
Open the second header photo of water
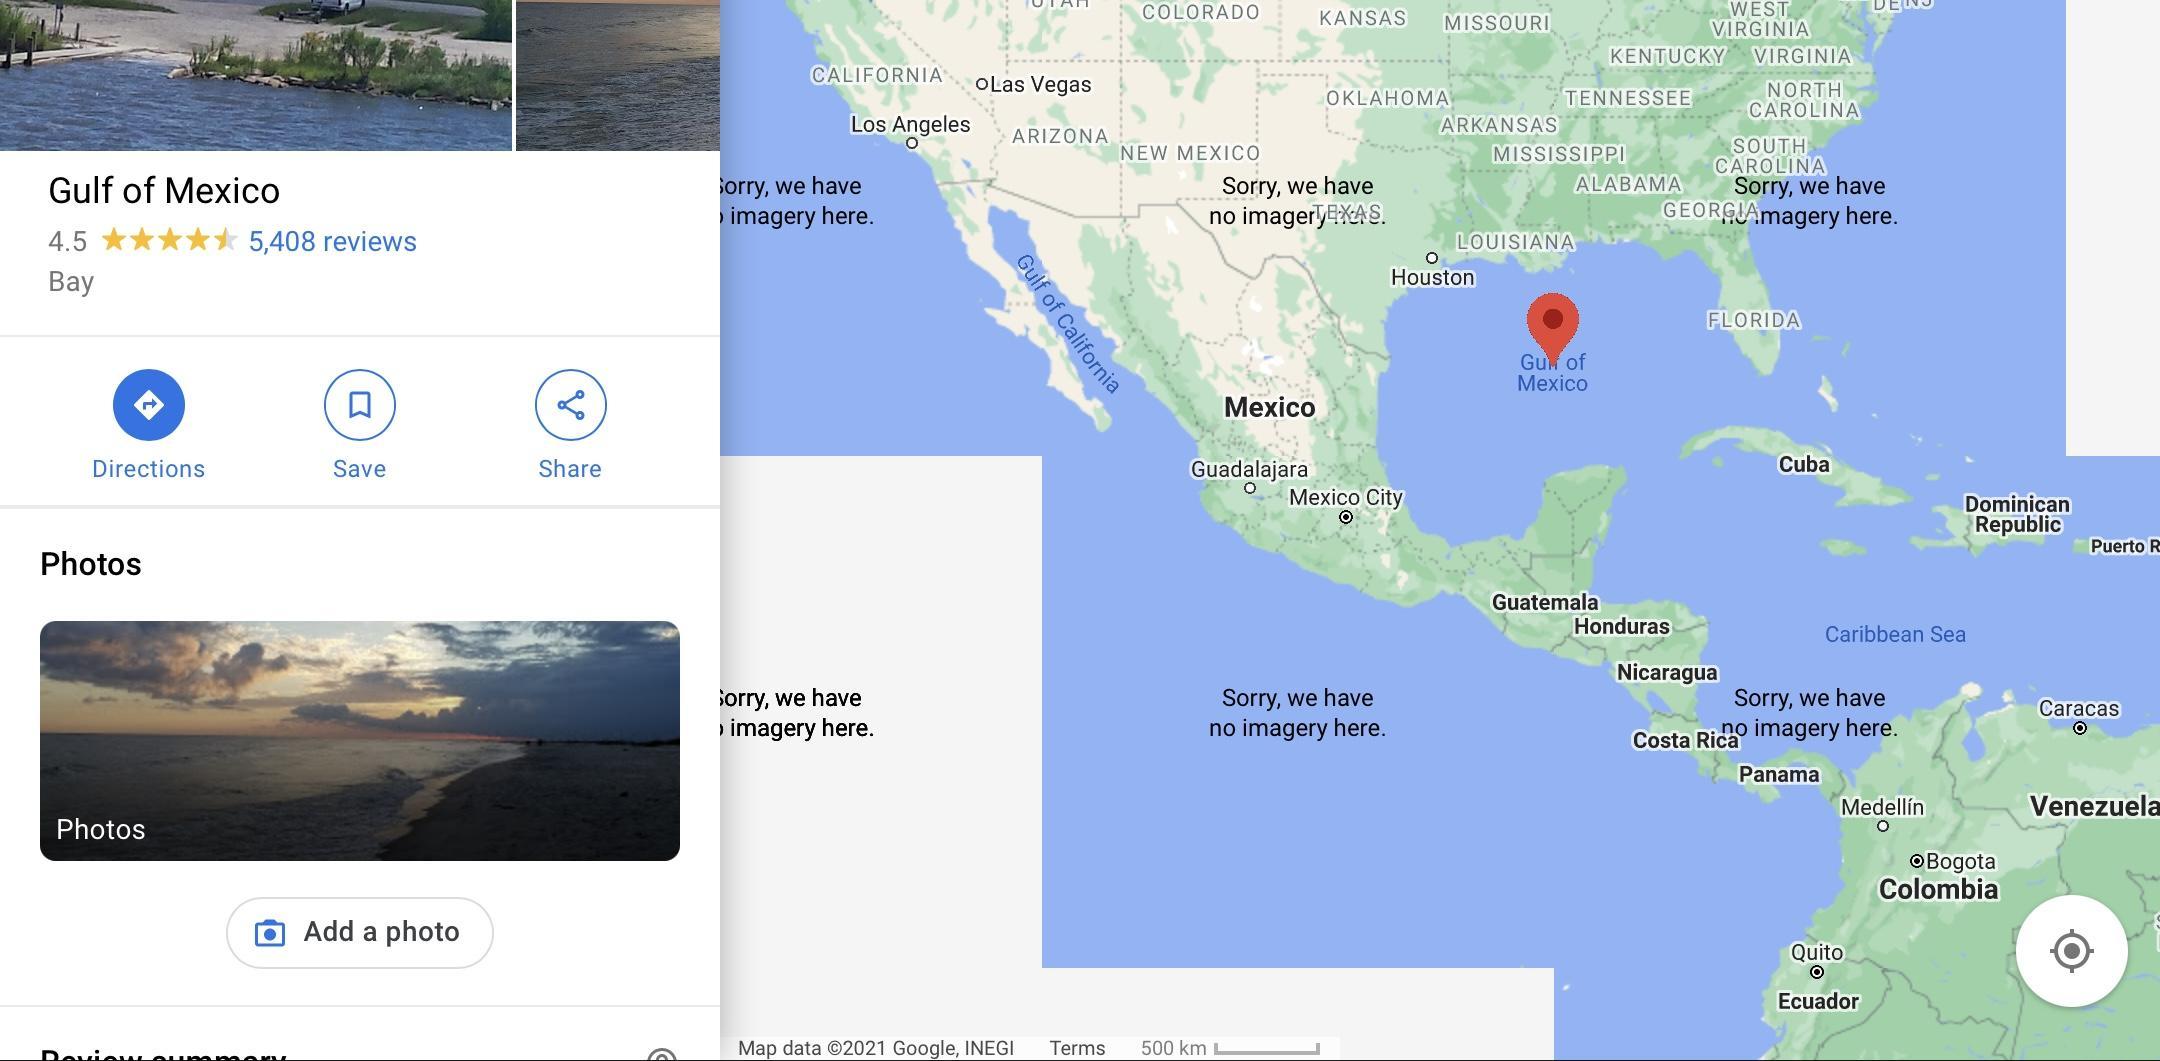618,75
